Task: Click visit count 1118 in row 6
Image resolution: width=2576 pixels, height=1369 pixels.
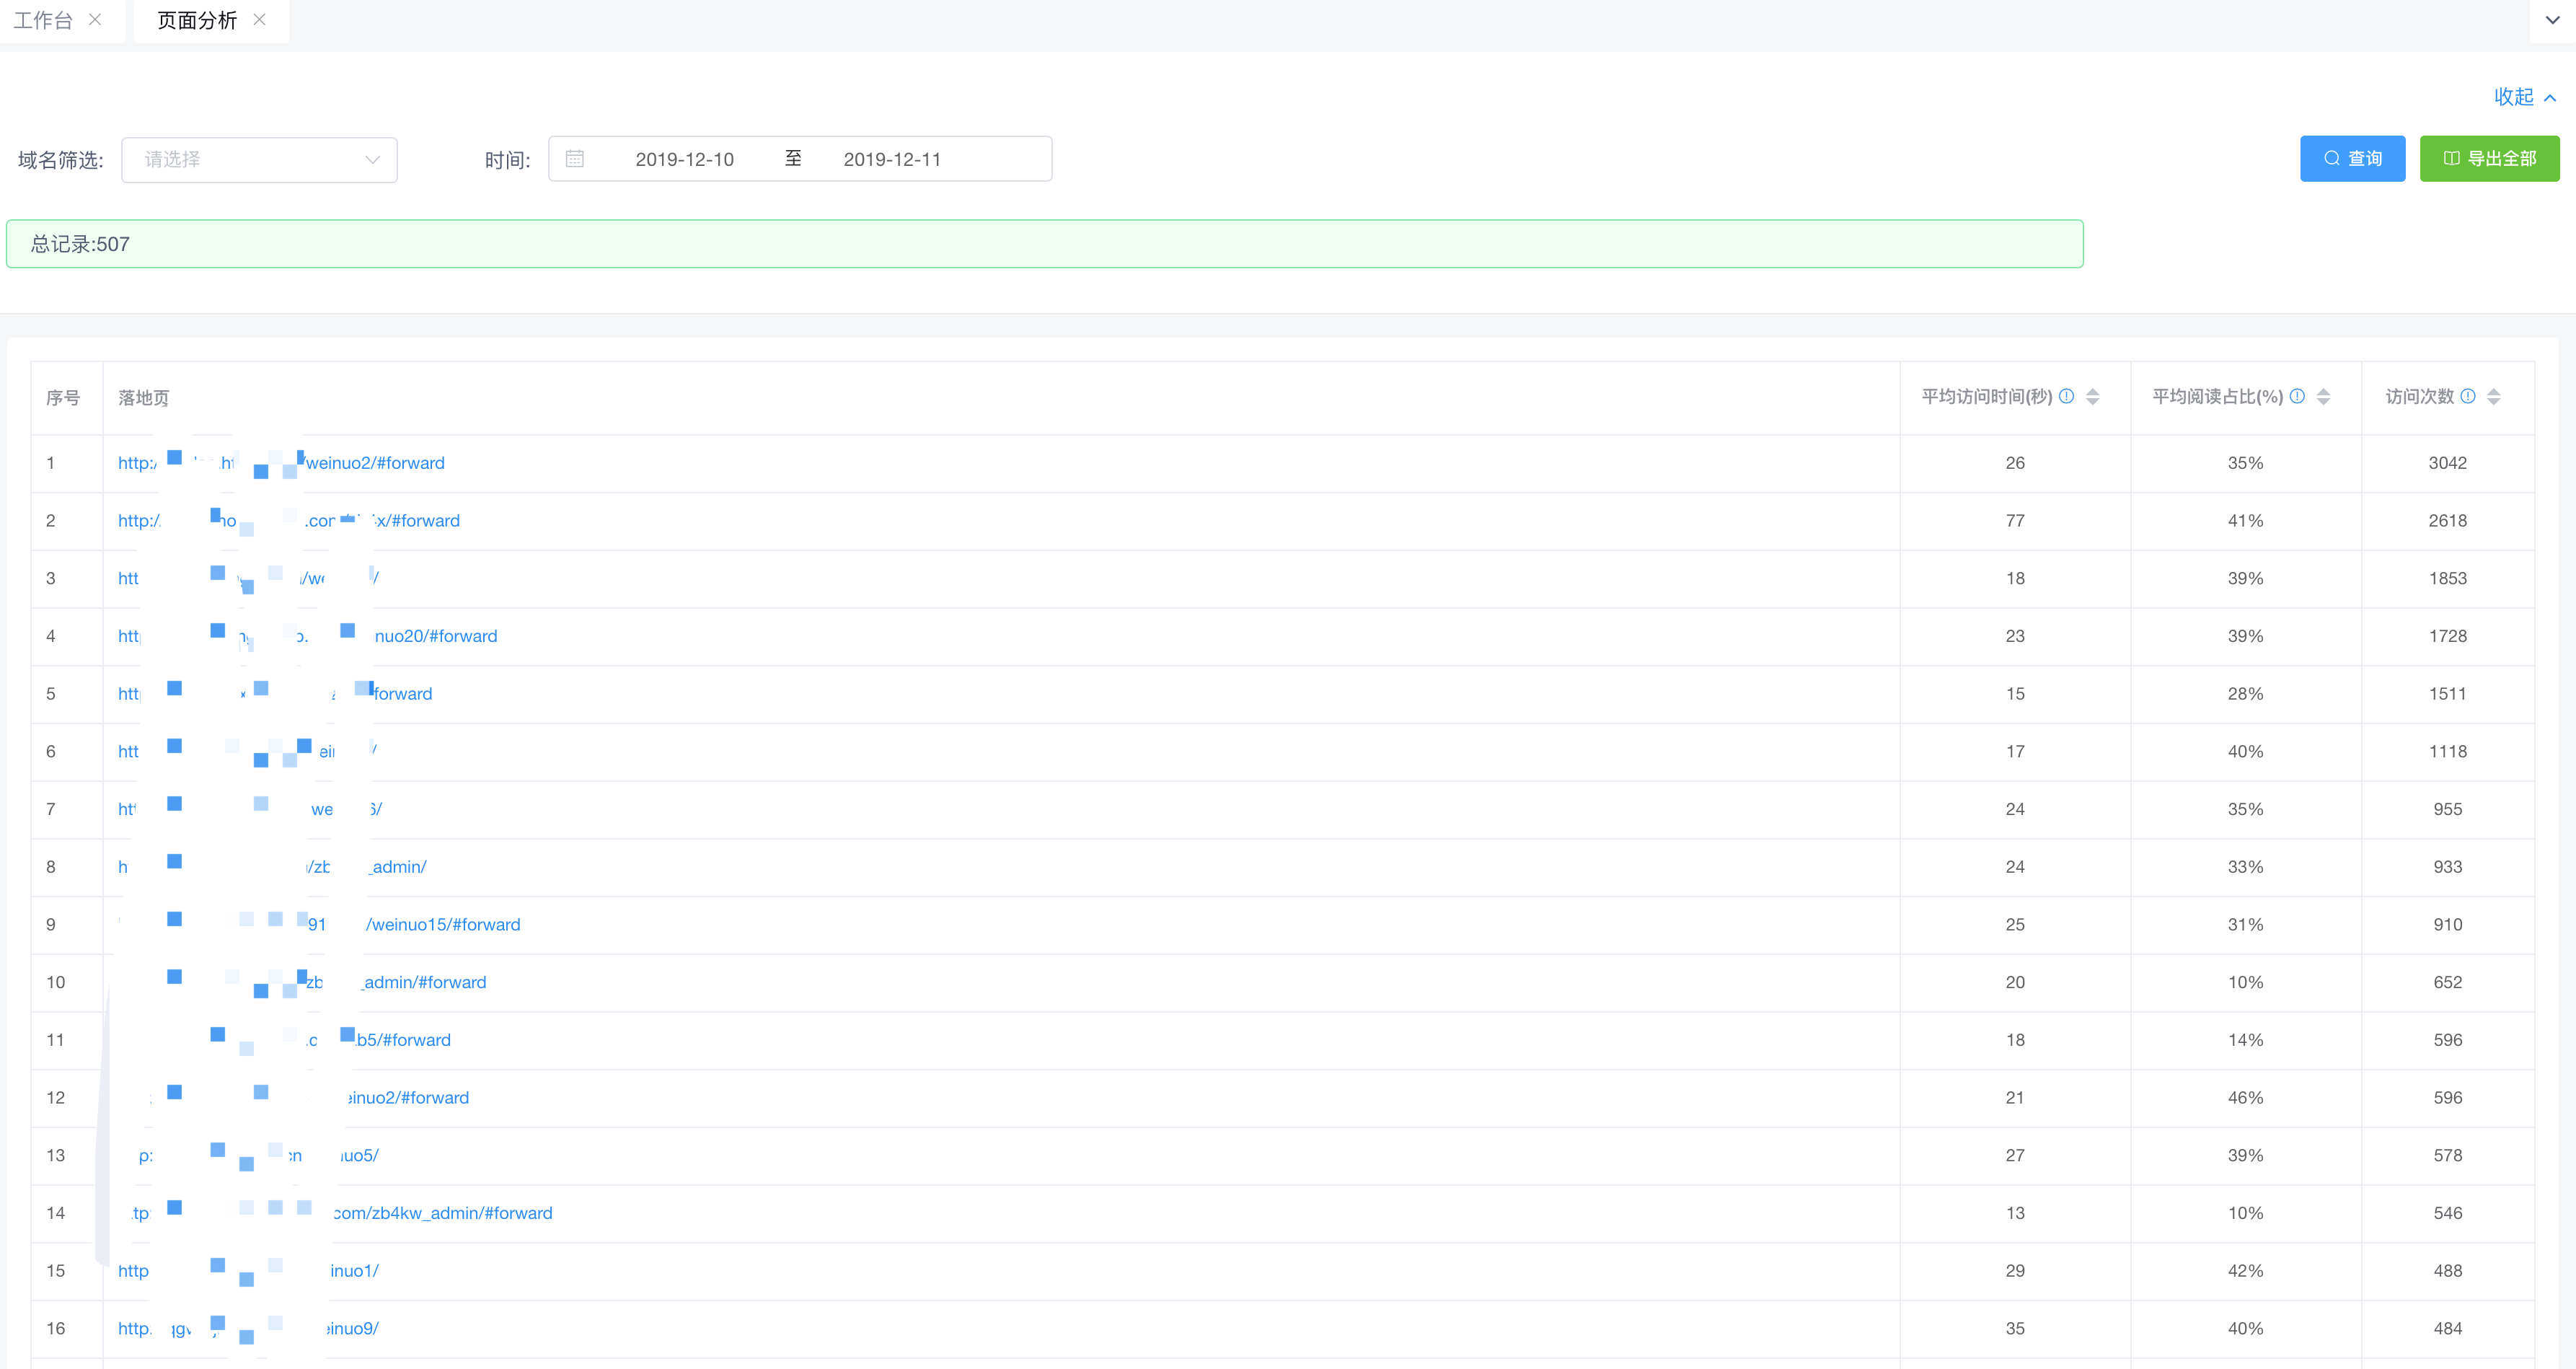Action: click(x=2447, y=752)
